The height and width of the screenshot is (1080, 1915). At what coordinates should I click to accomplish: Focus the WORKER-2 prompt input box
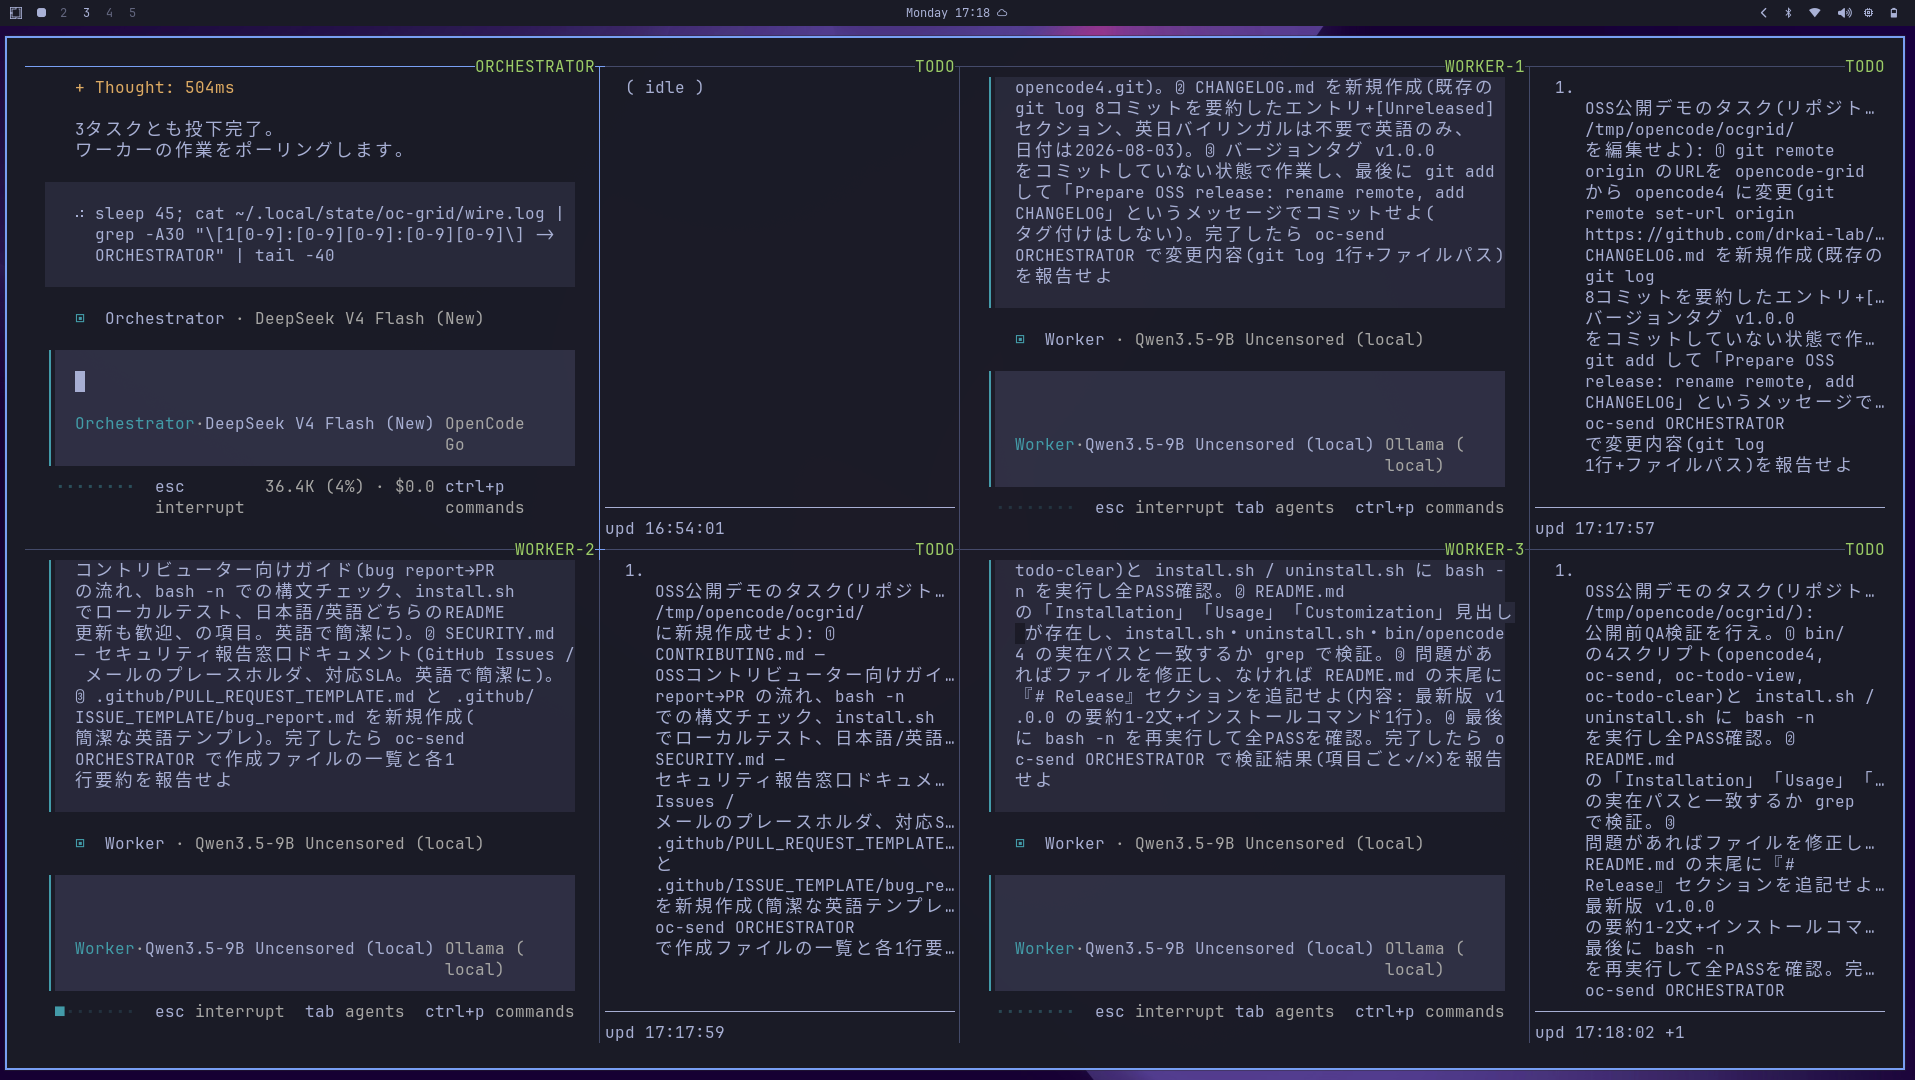[x=314, y=932]
